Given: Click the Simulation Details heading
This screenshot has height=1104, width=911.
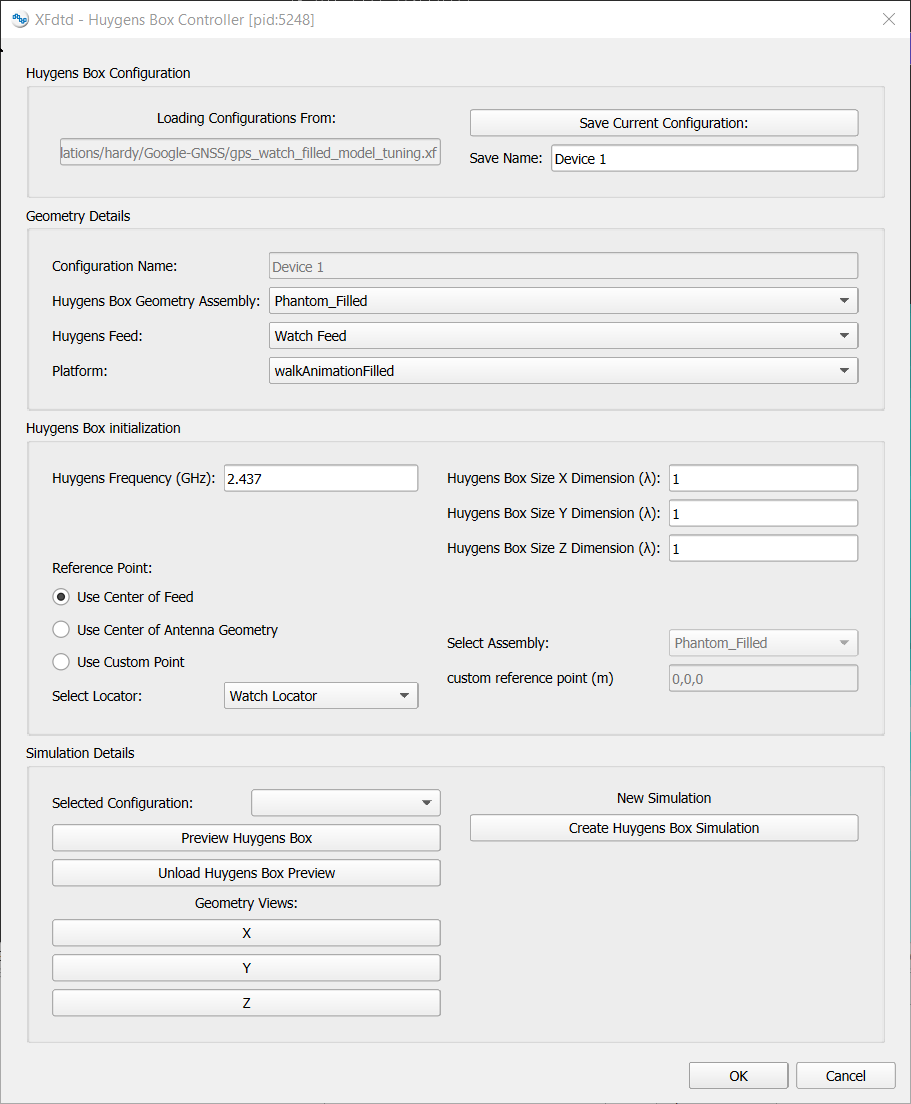Looking at the screenshot, I should (x=80, y=753).
